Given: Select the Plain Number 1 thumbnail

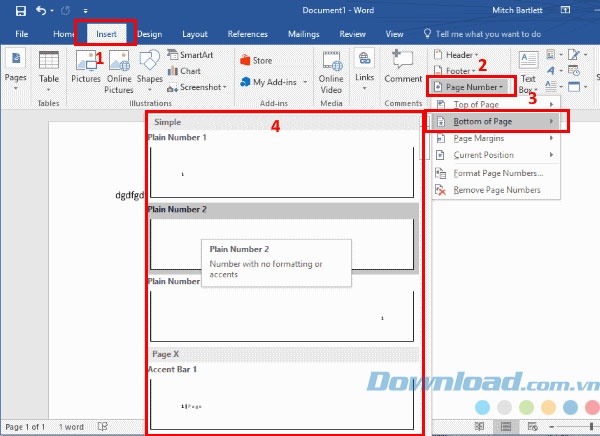Looking at the screenshot, I should [281, 171].
